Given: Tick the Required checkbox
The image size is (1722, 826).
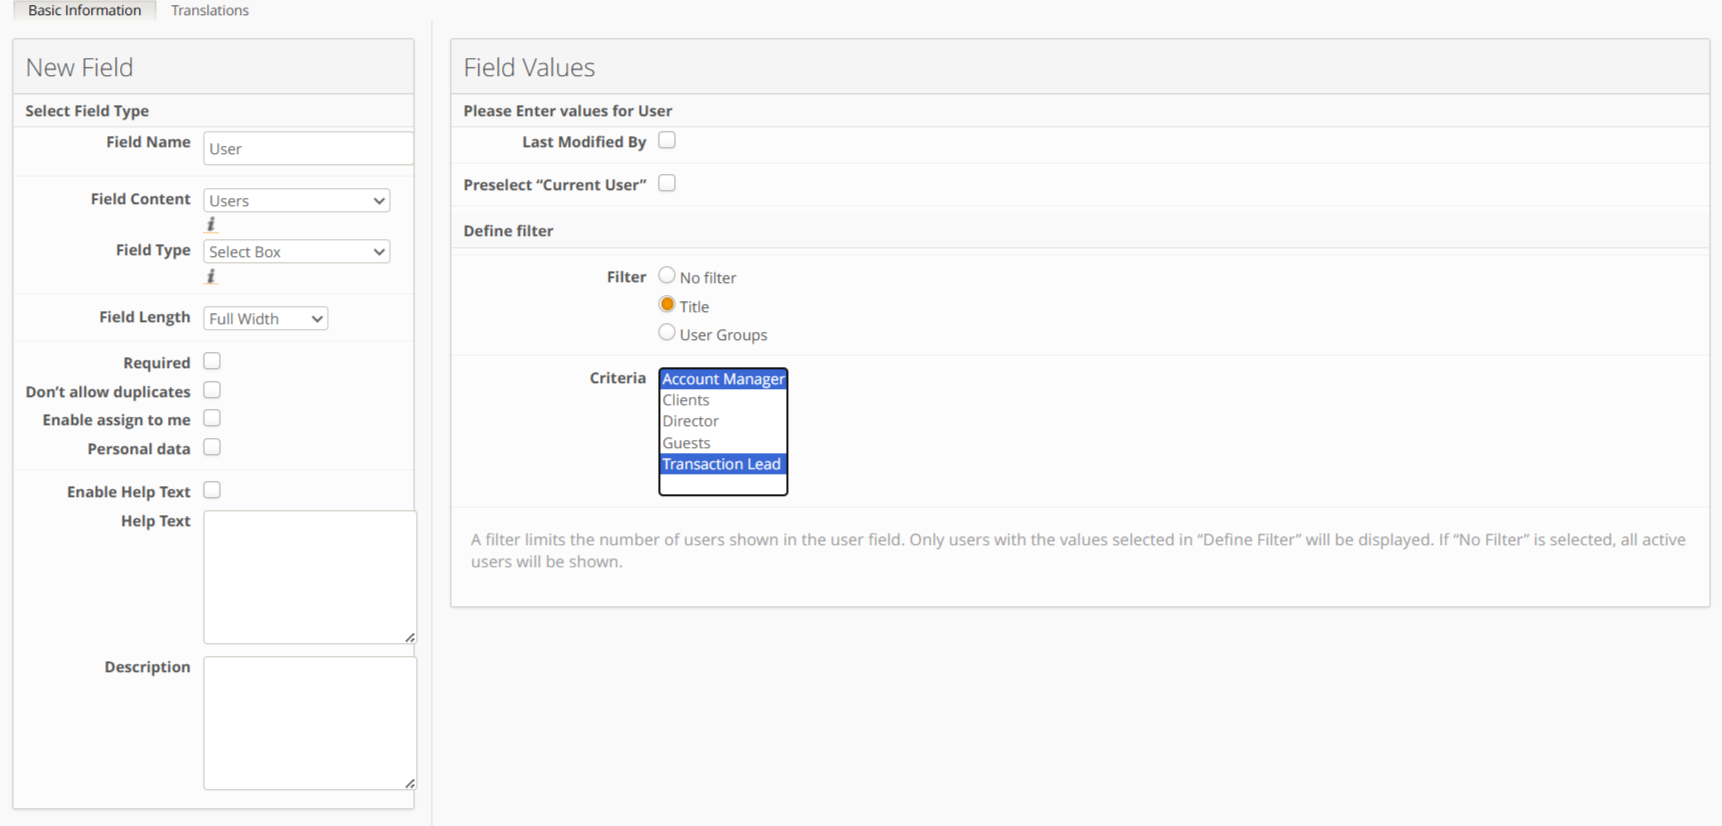Looking at the screenshot, I should tap(212, 361).
